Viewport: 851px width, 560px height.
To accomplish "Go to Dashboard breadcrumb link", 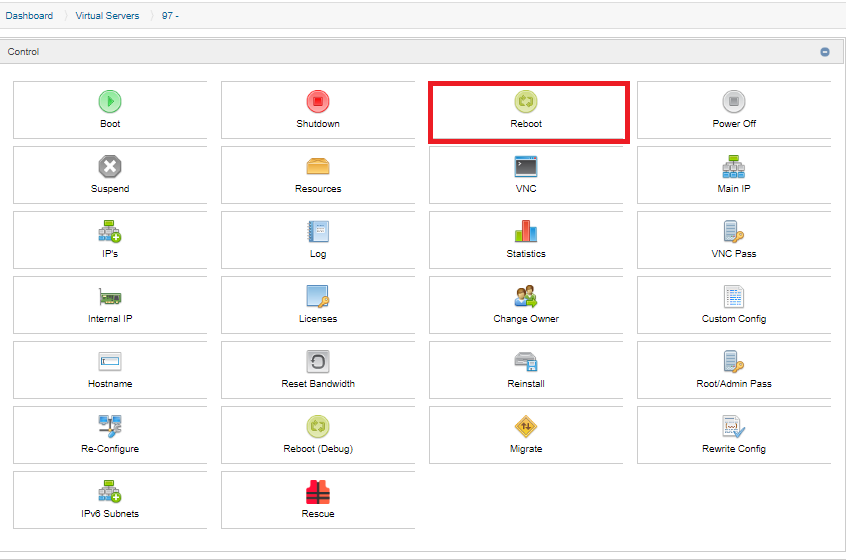I will point(29,16).
